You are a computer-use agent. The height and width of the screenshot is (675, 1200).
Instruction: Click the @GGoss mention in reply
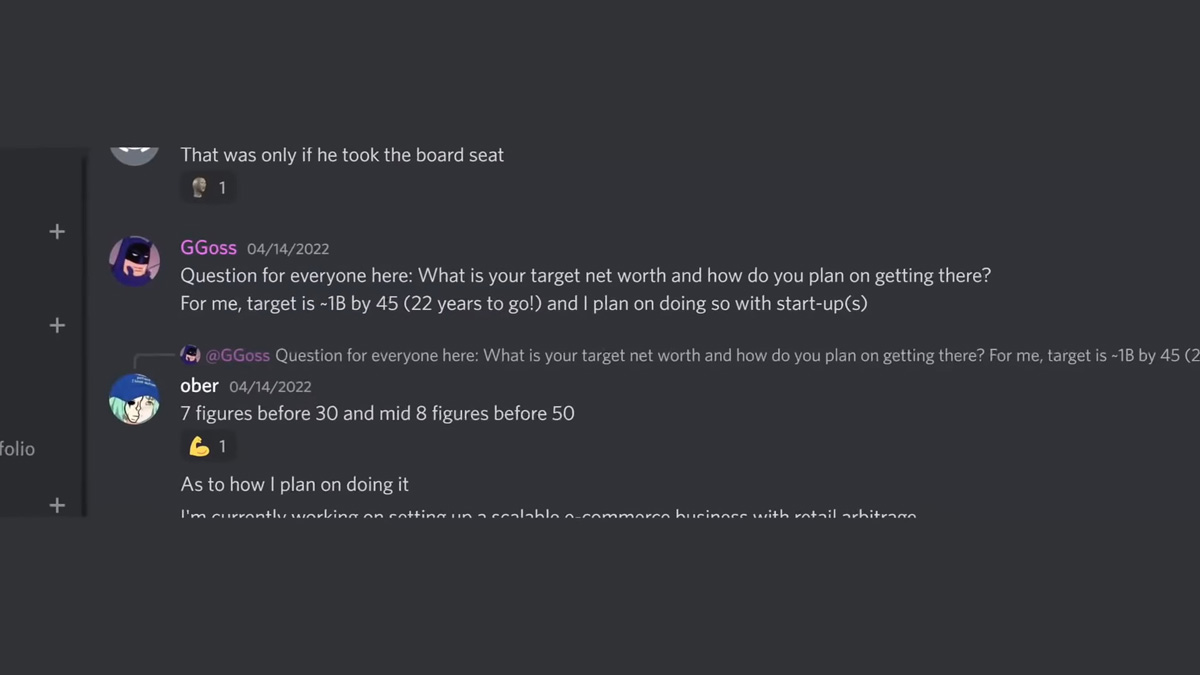coord(238,355)
